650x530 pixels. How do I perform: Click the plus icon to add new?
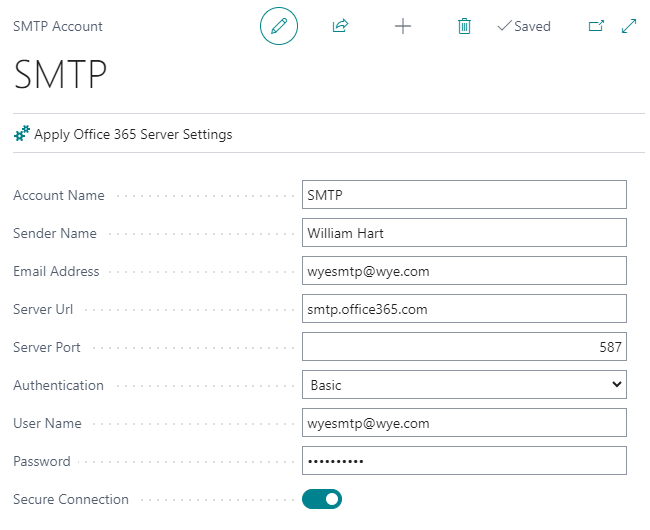pos(402,26)
